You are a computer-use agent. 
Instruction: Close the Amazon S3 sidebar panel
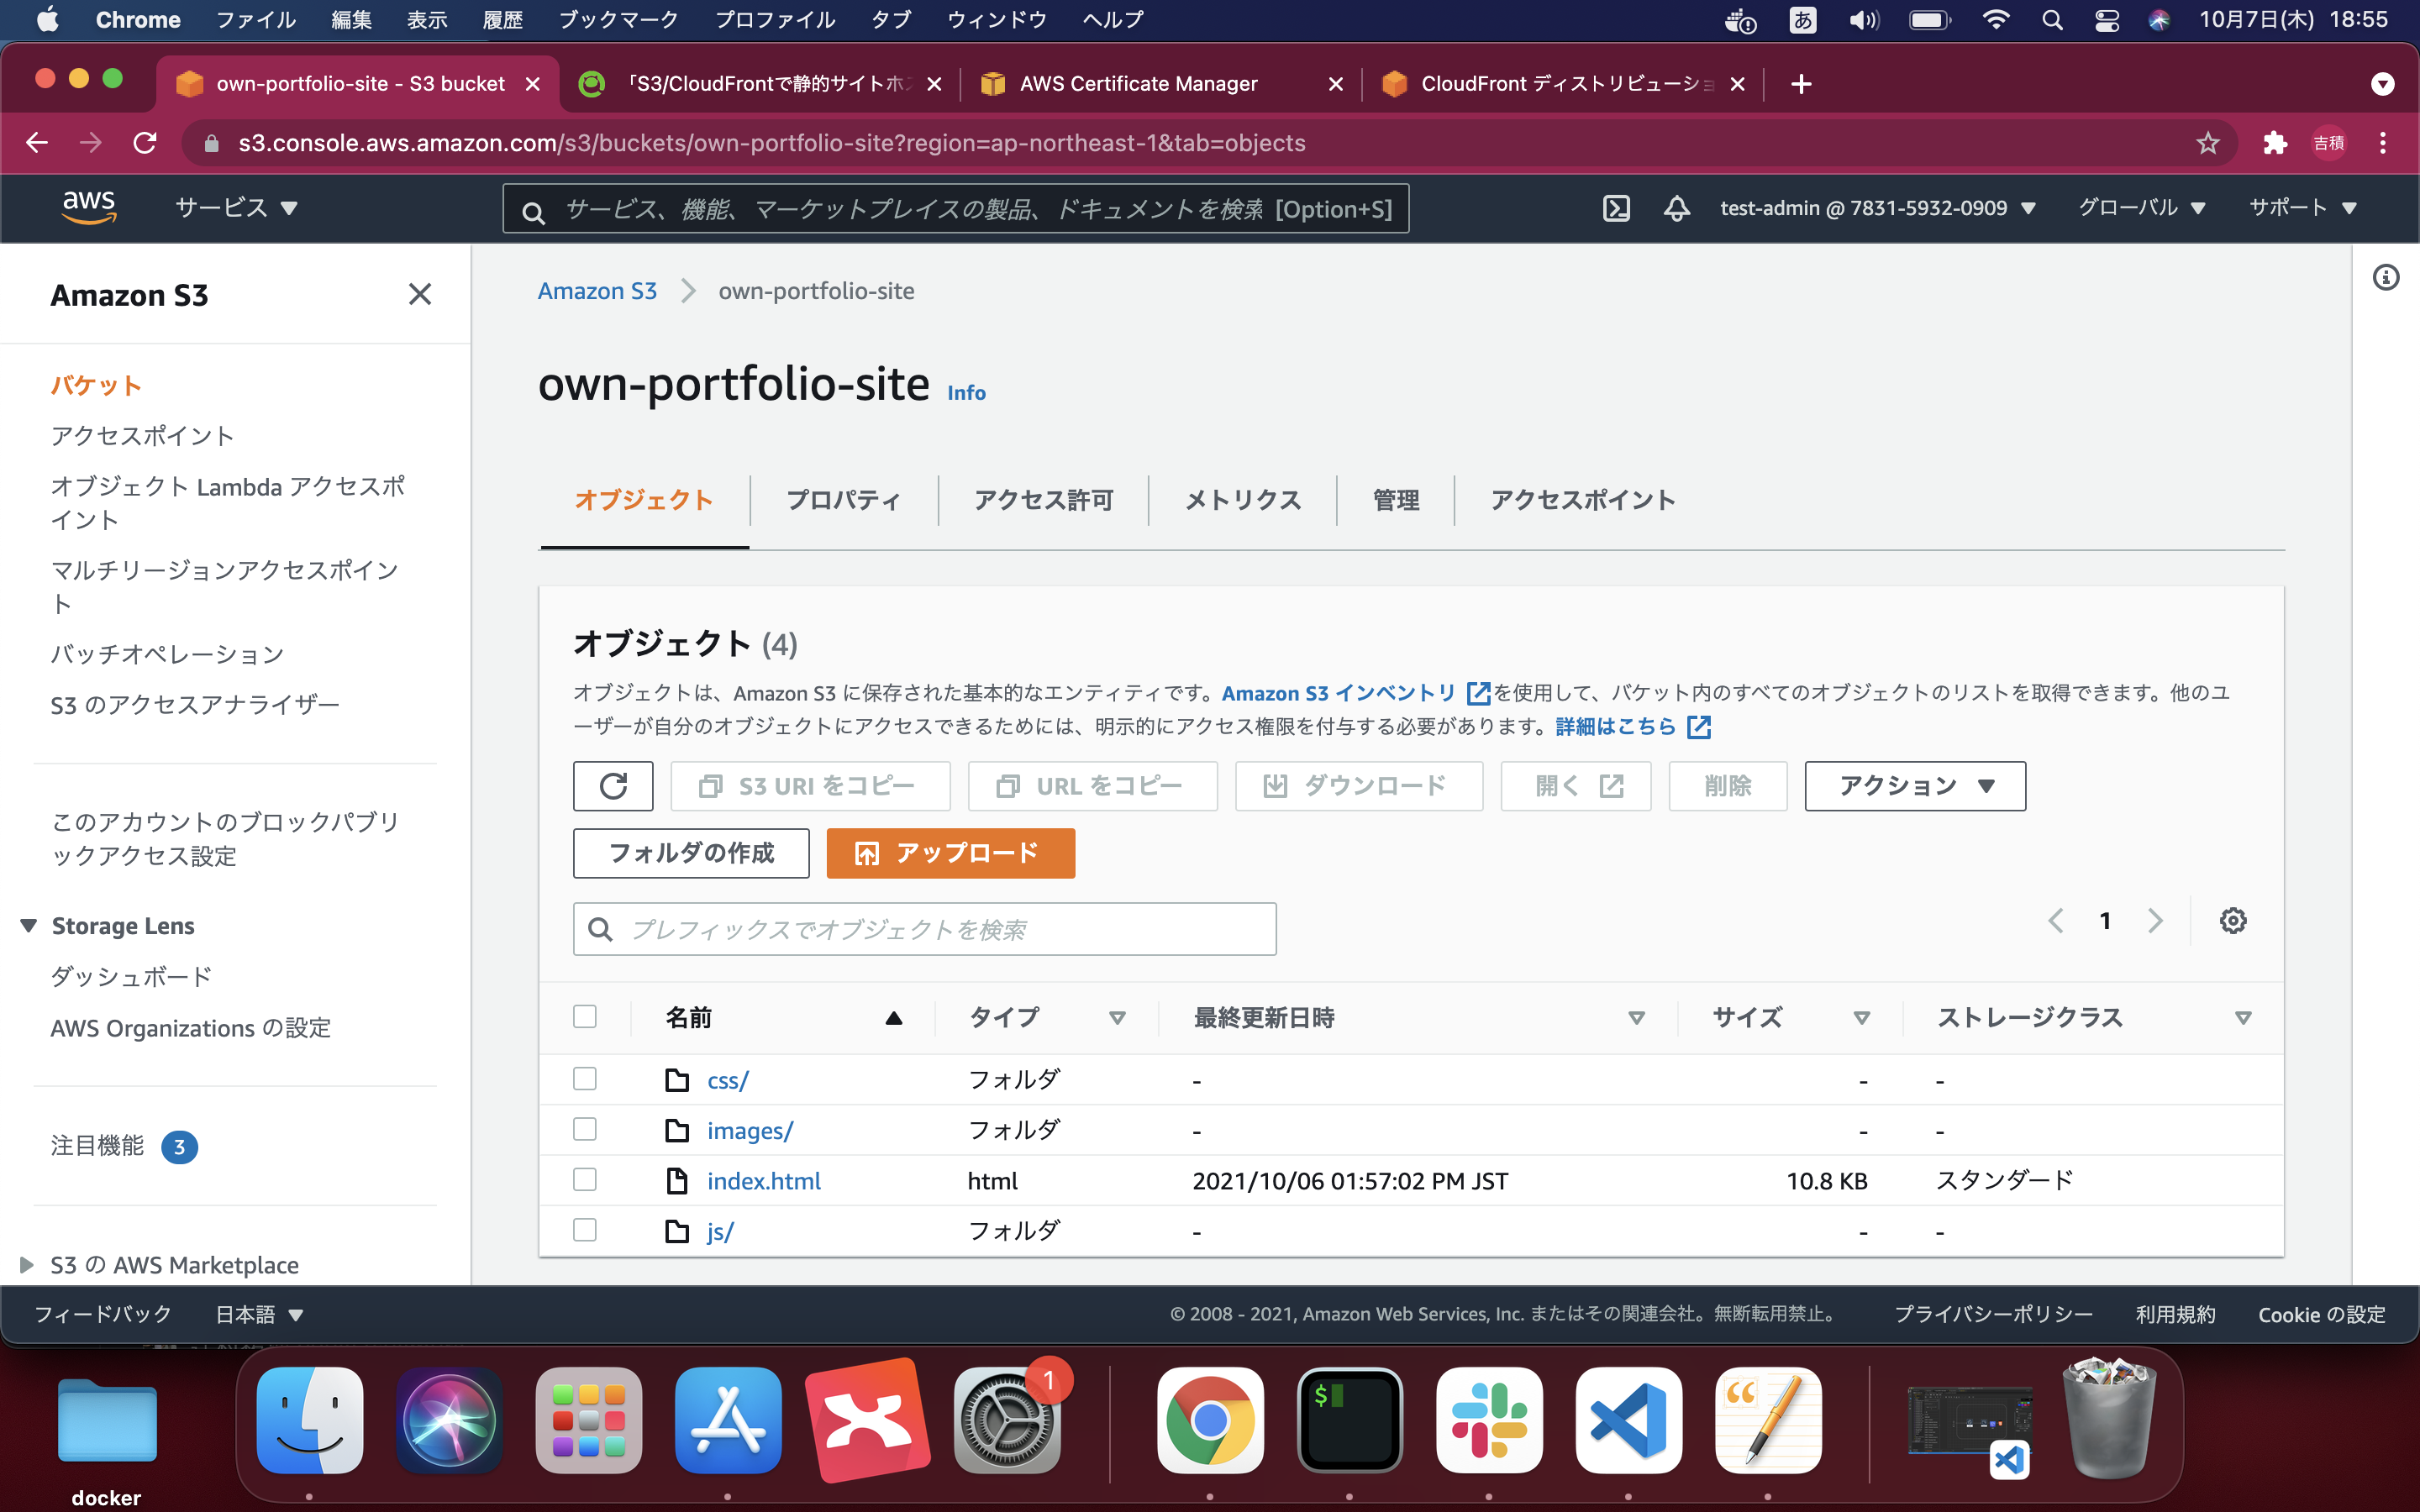click(420, 294)
